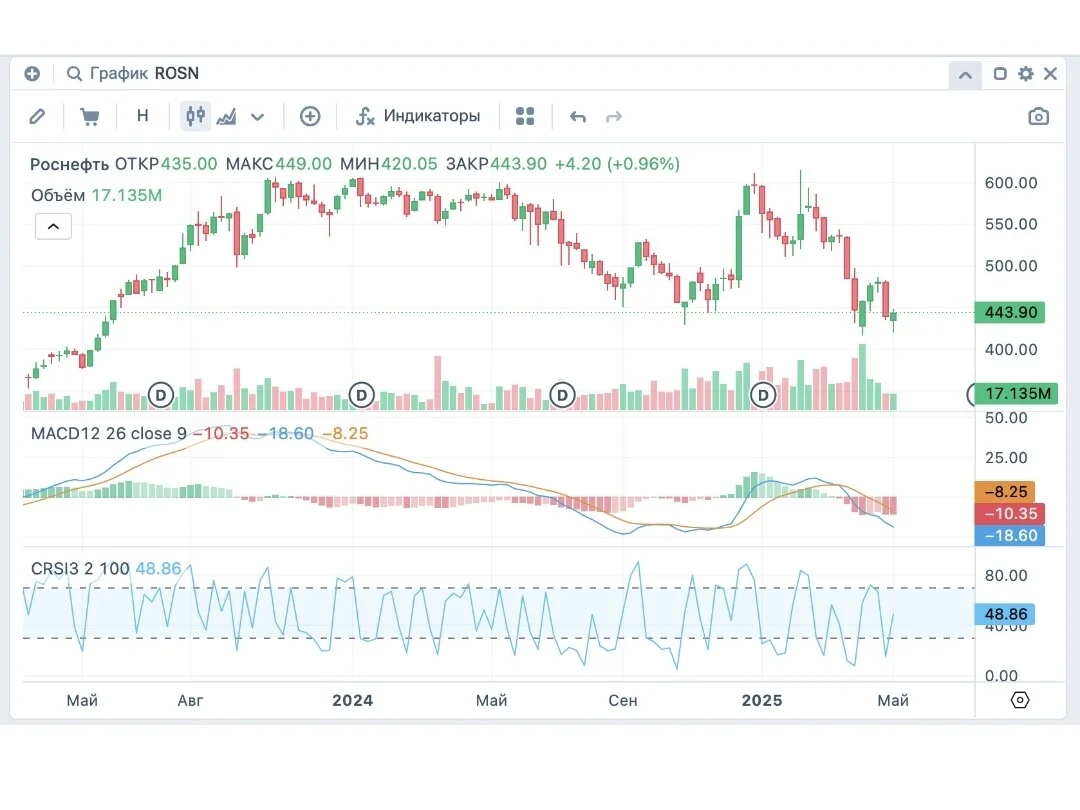Collapse the panel with the top-right chevron
Screen dimensions: 1080x810
(965, 74)
